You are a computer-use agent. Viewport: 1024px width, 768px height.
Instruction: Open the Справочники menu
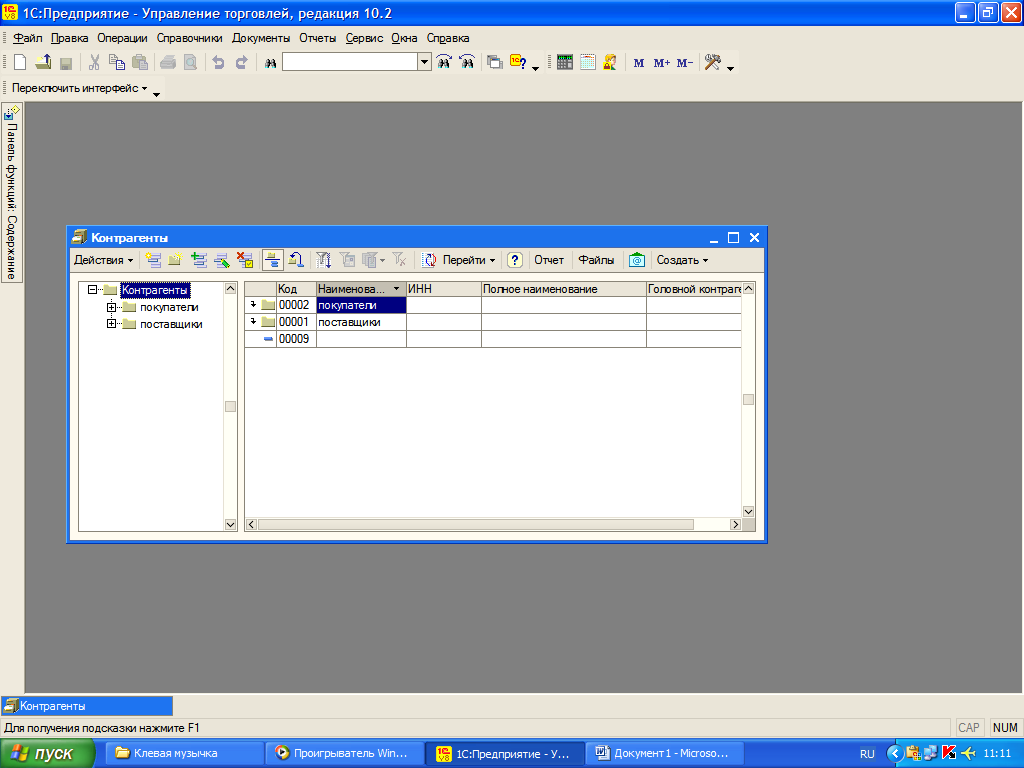coord(189,38)
